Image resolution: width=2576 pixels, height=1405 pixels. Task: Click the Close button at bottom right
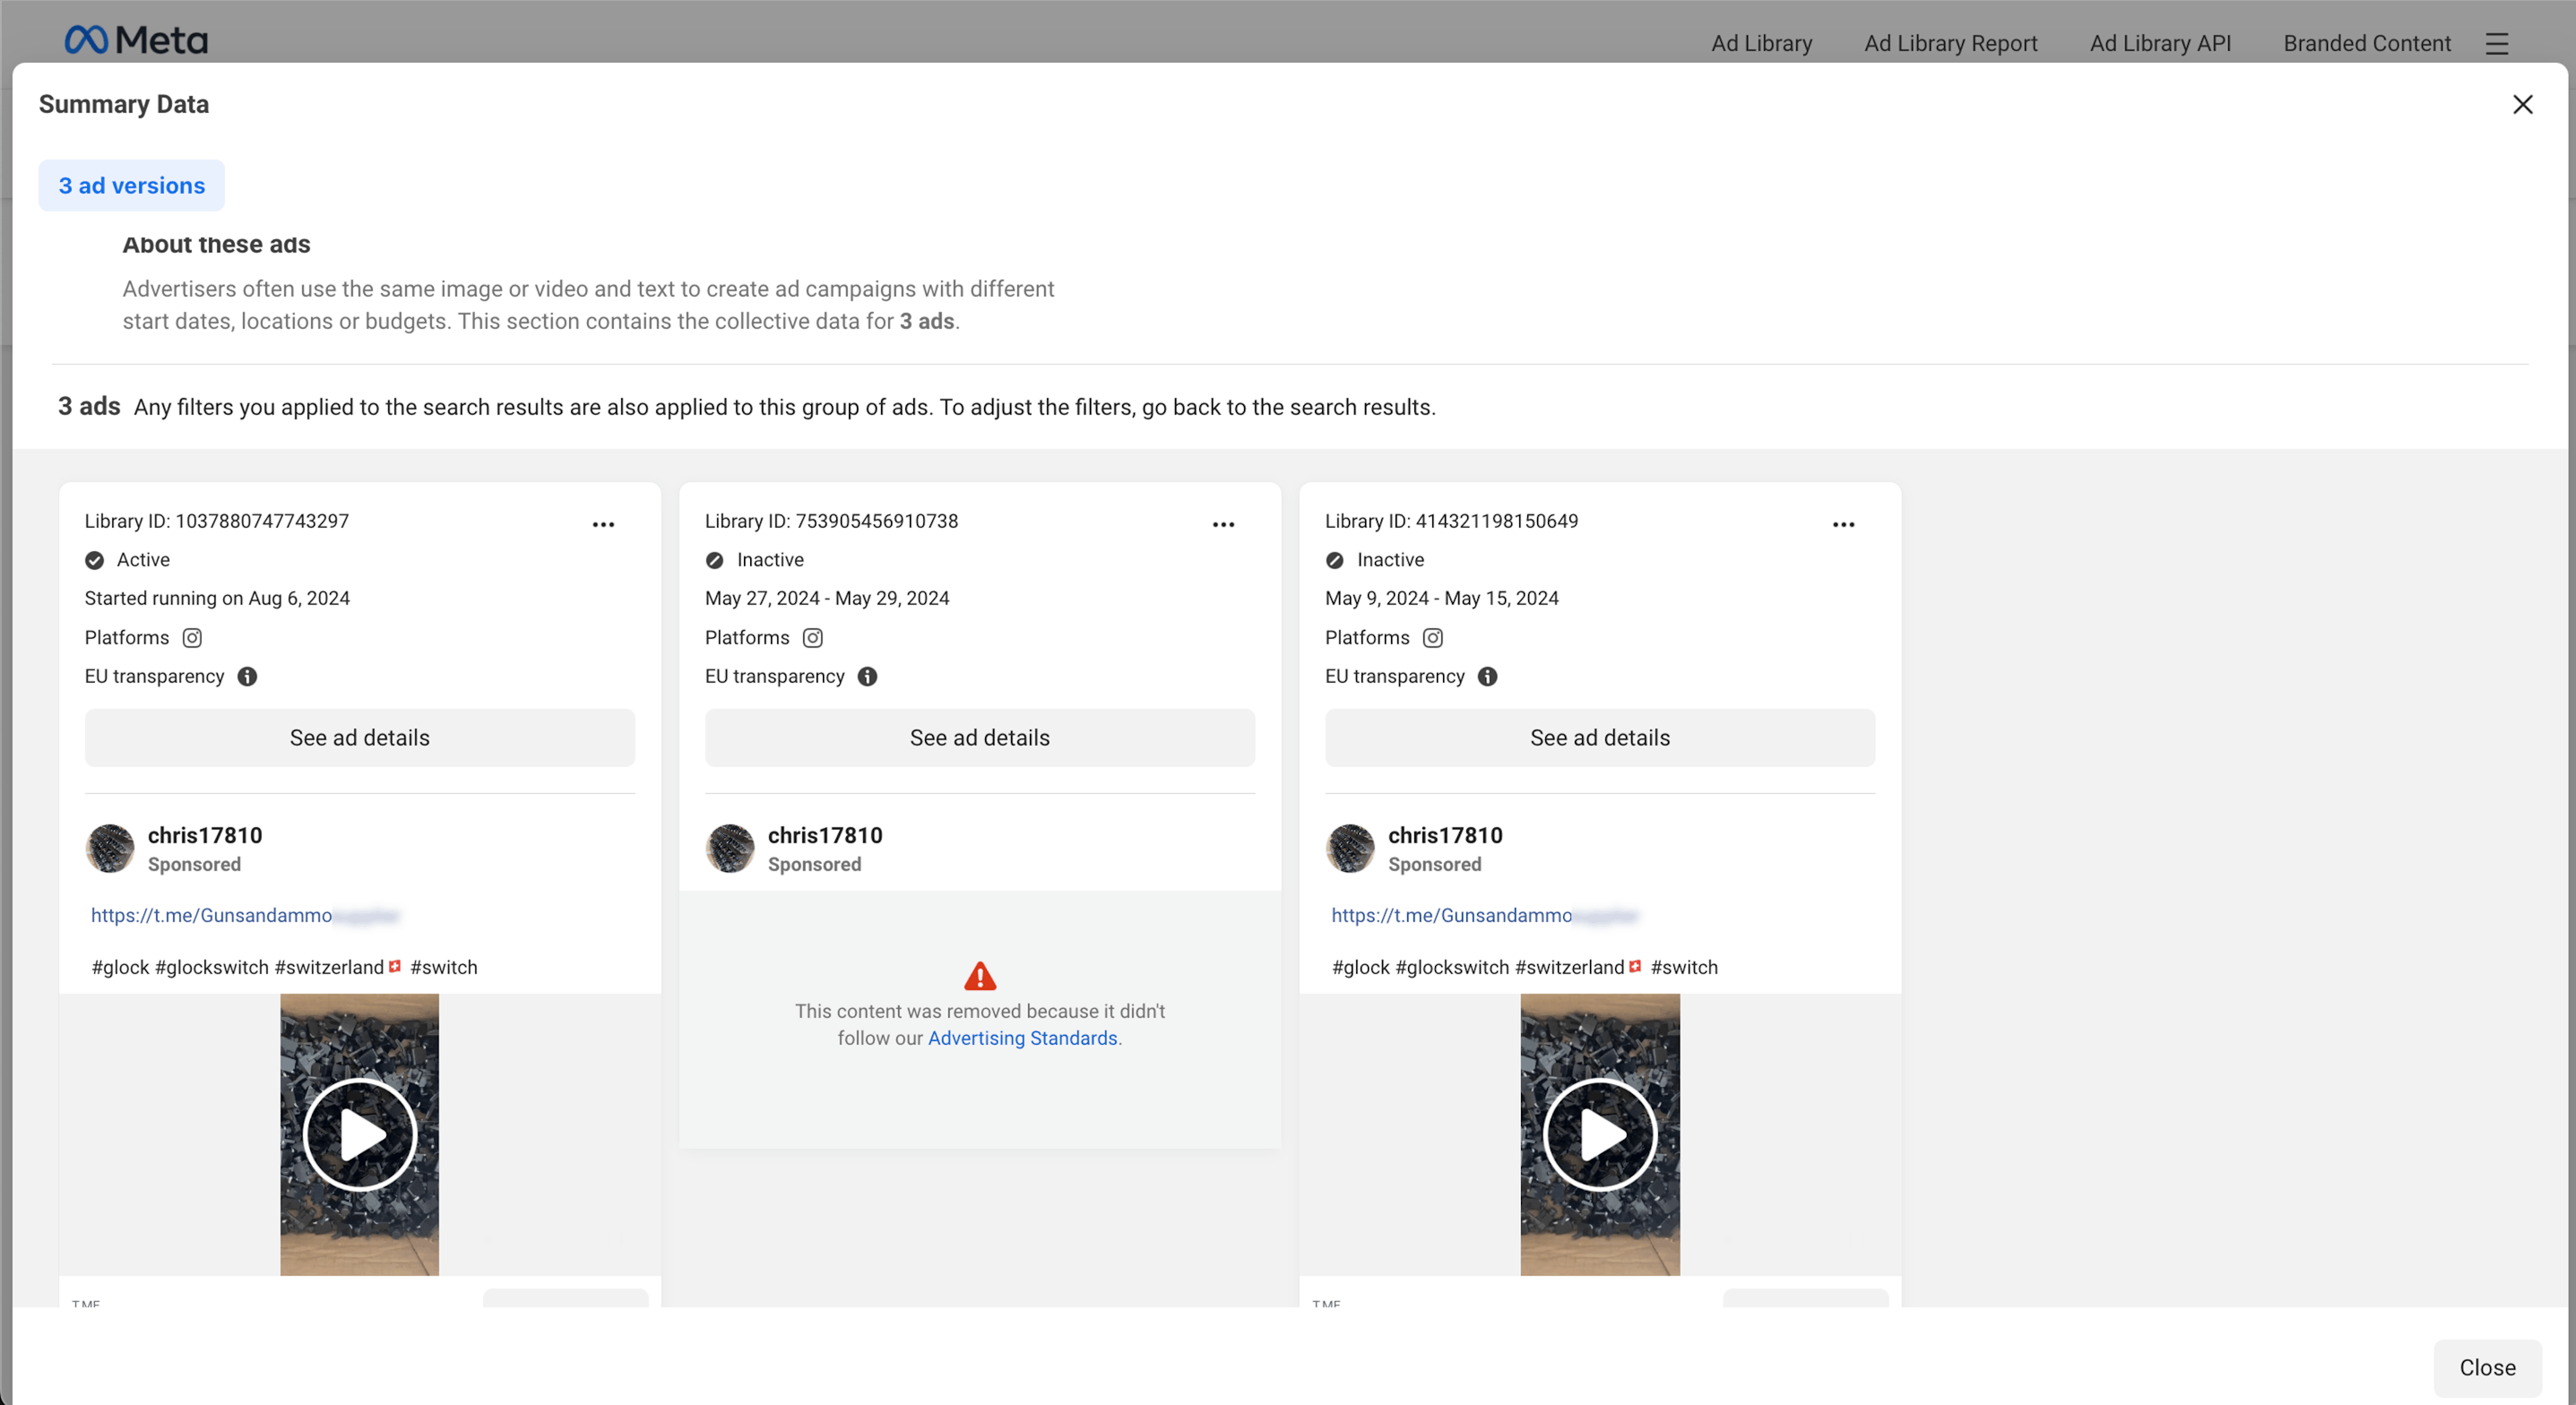(x=2486, y=1367)
